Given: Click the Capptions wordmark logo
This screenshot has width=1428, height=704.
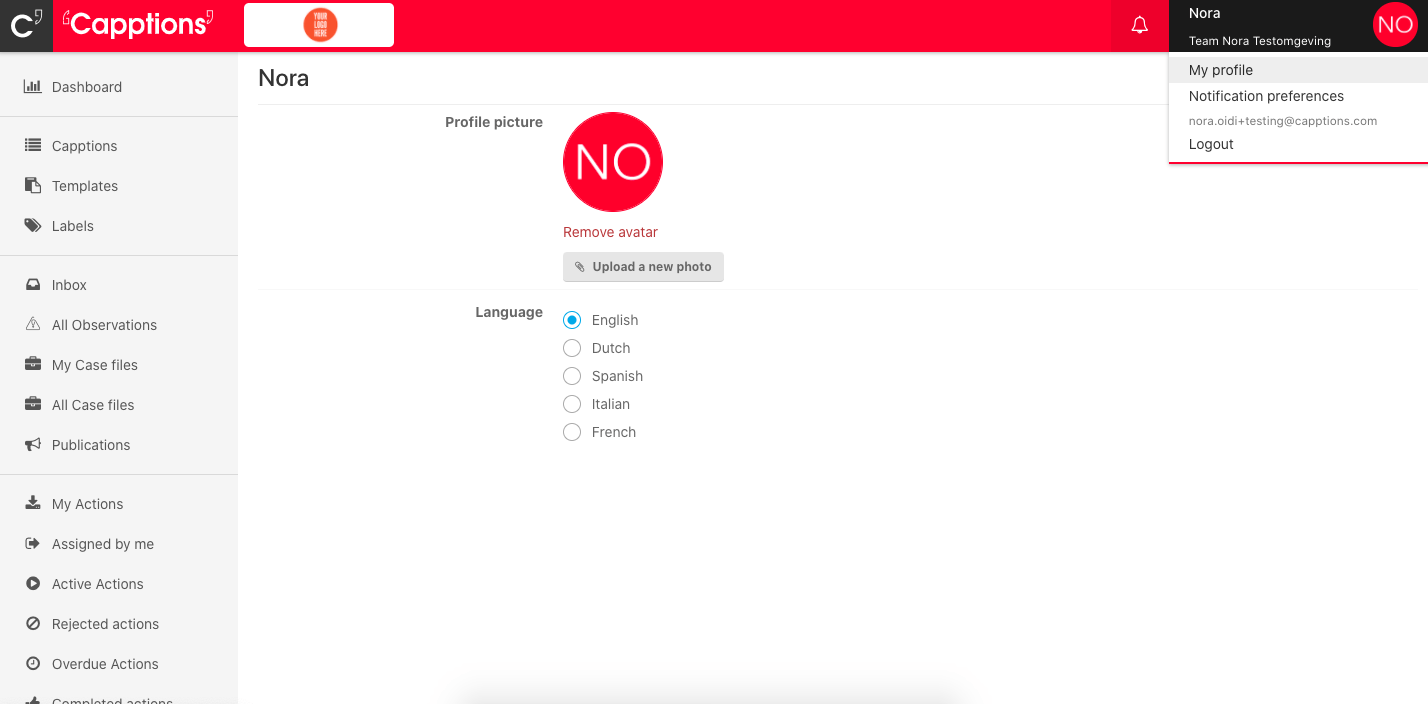Looking at the screenshot, I should (138, 23).
